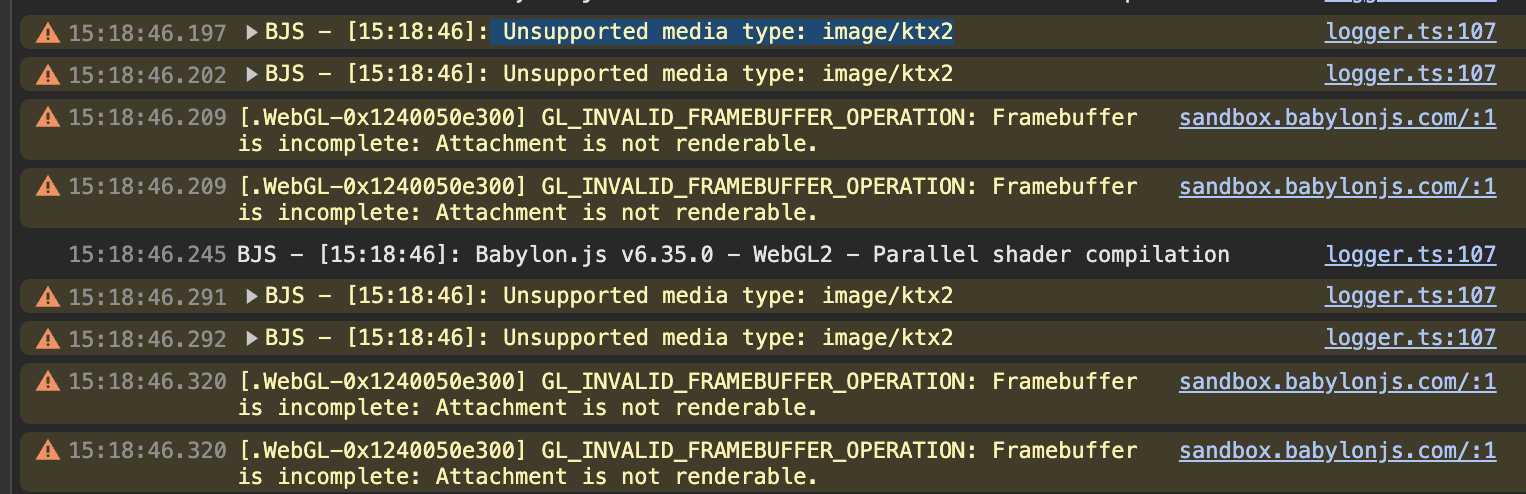Click the warning icon at timestamp 15:18:46.197
This screenshot has height=494, width=1526.
(x=47, y=33)
